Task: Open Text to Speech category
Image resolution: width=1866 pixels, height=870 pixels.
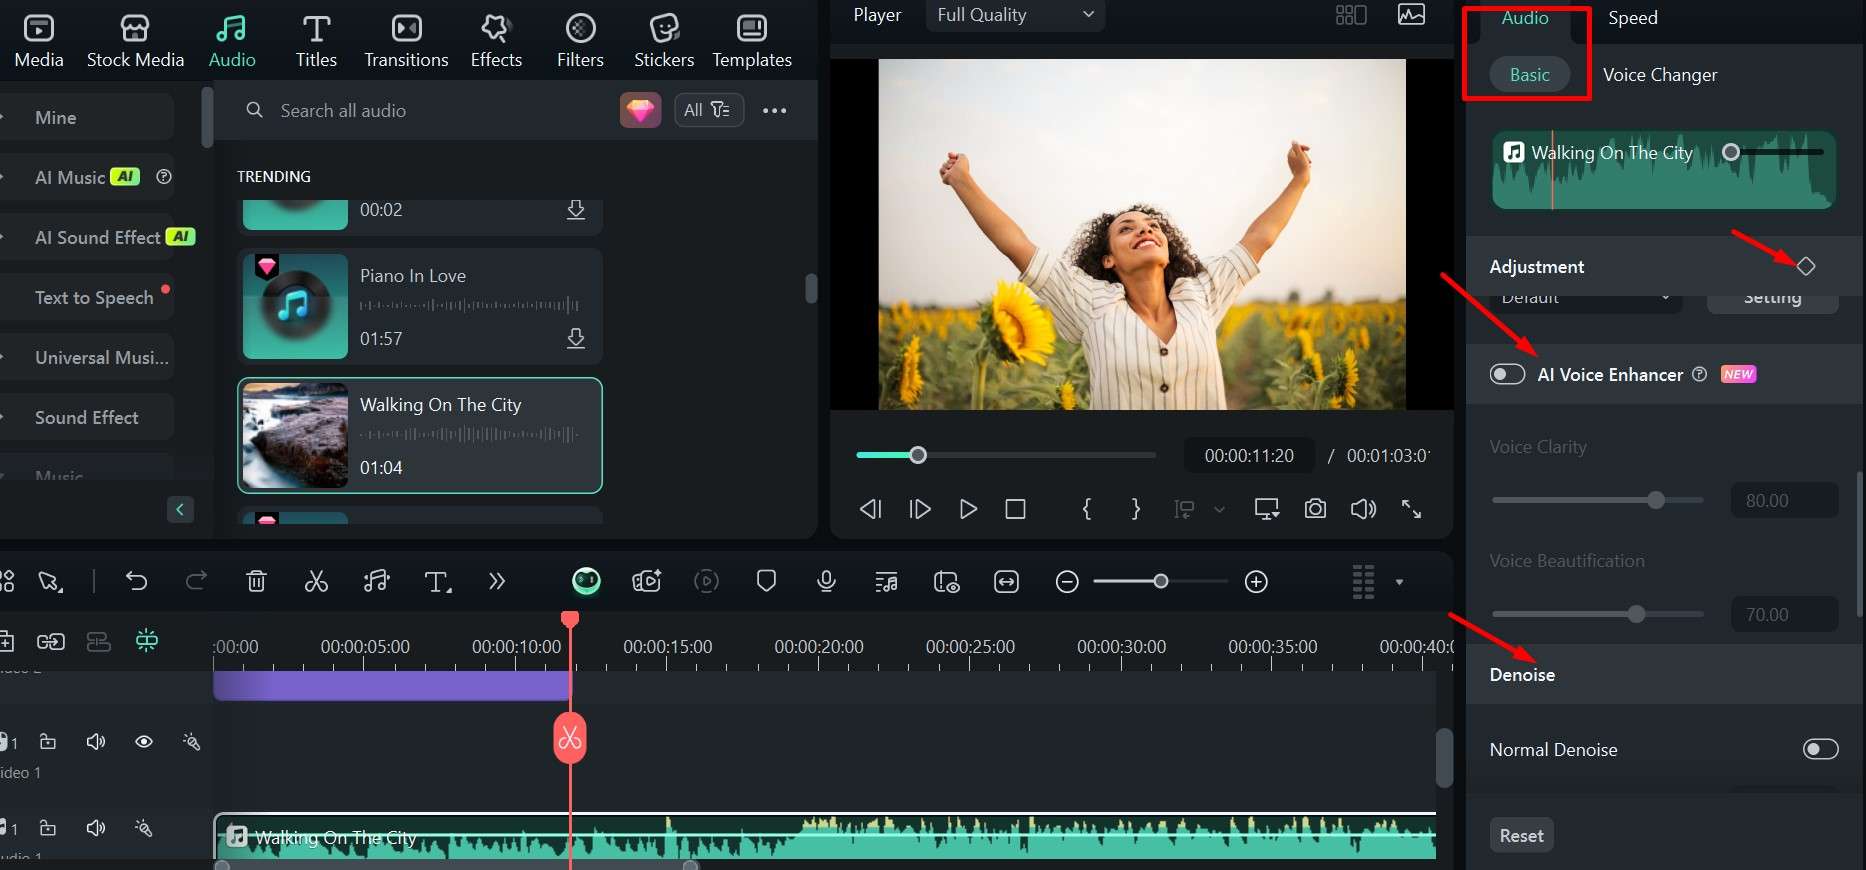Action: [94, 298]
